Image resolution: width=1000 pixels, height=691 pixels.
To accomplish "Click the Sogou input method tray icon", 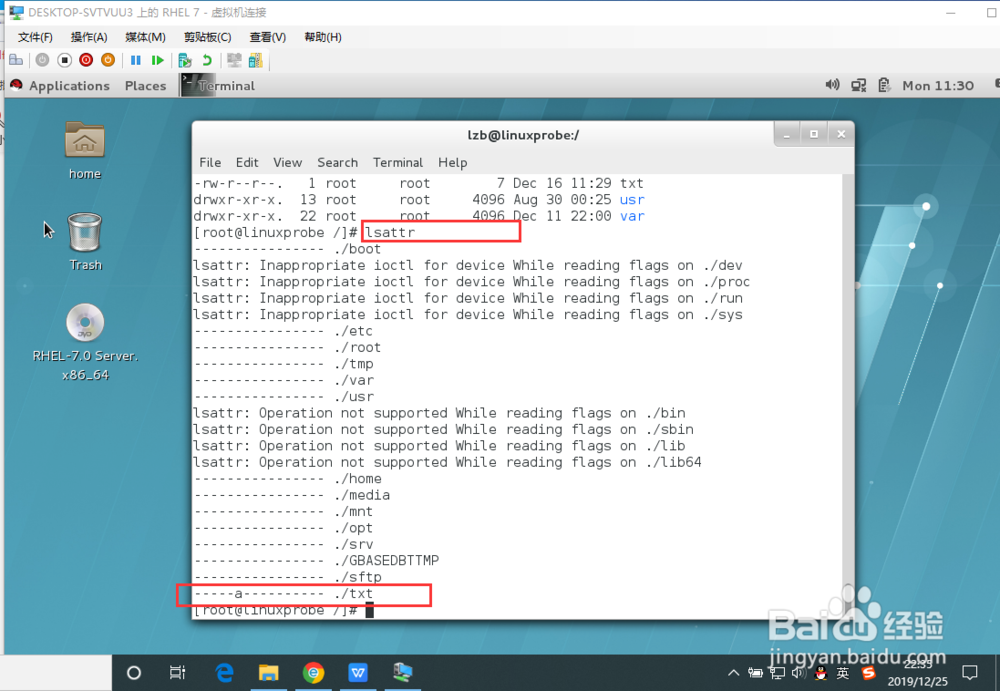I will coord(868,672).
